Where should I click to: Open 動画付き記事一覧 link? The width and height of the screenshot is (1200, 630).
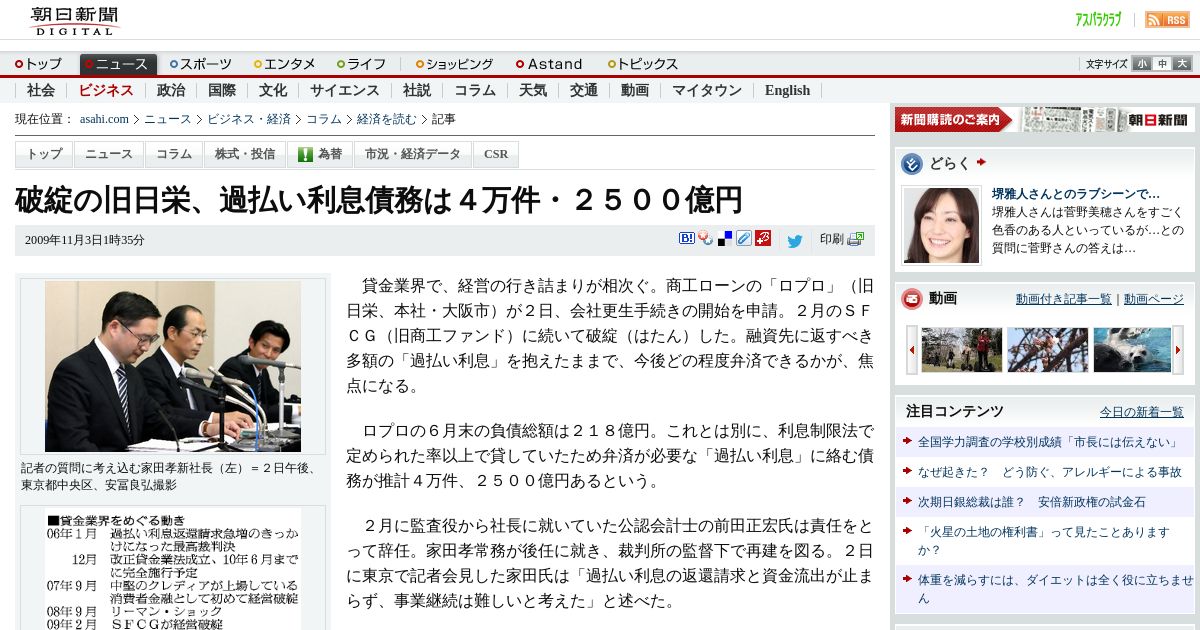[x=1064, y=299]
